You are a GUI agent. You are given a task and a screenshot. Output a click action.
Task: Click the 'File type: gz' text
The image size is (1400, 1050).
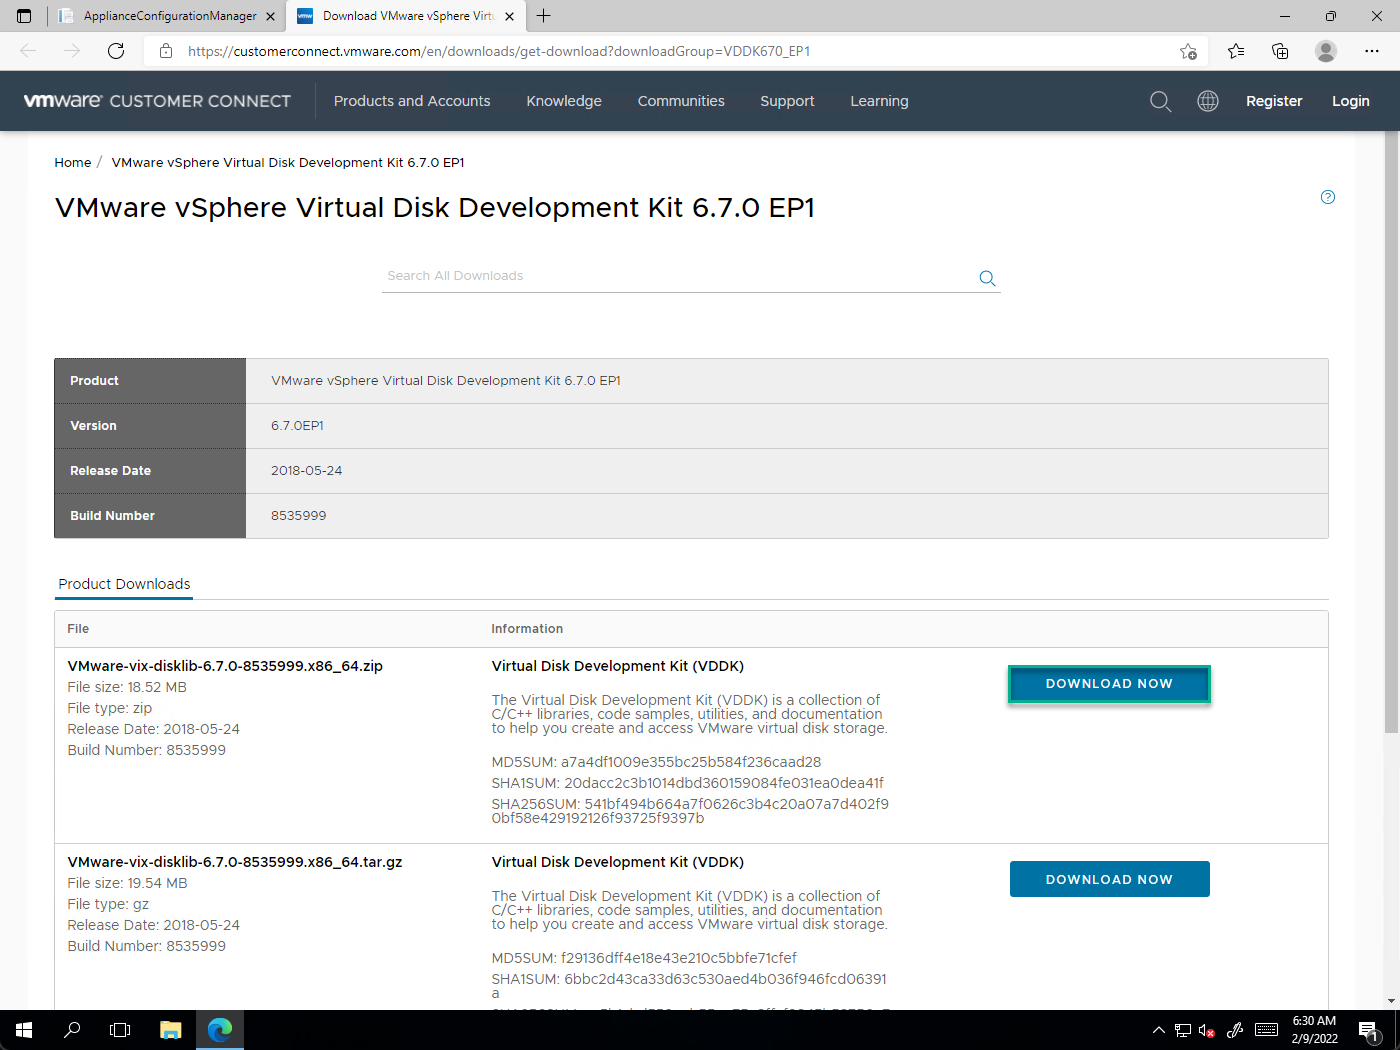[x=108, y=904]
